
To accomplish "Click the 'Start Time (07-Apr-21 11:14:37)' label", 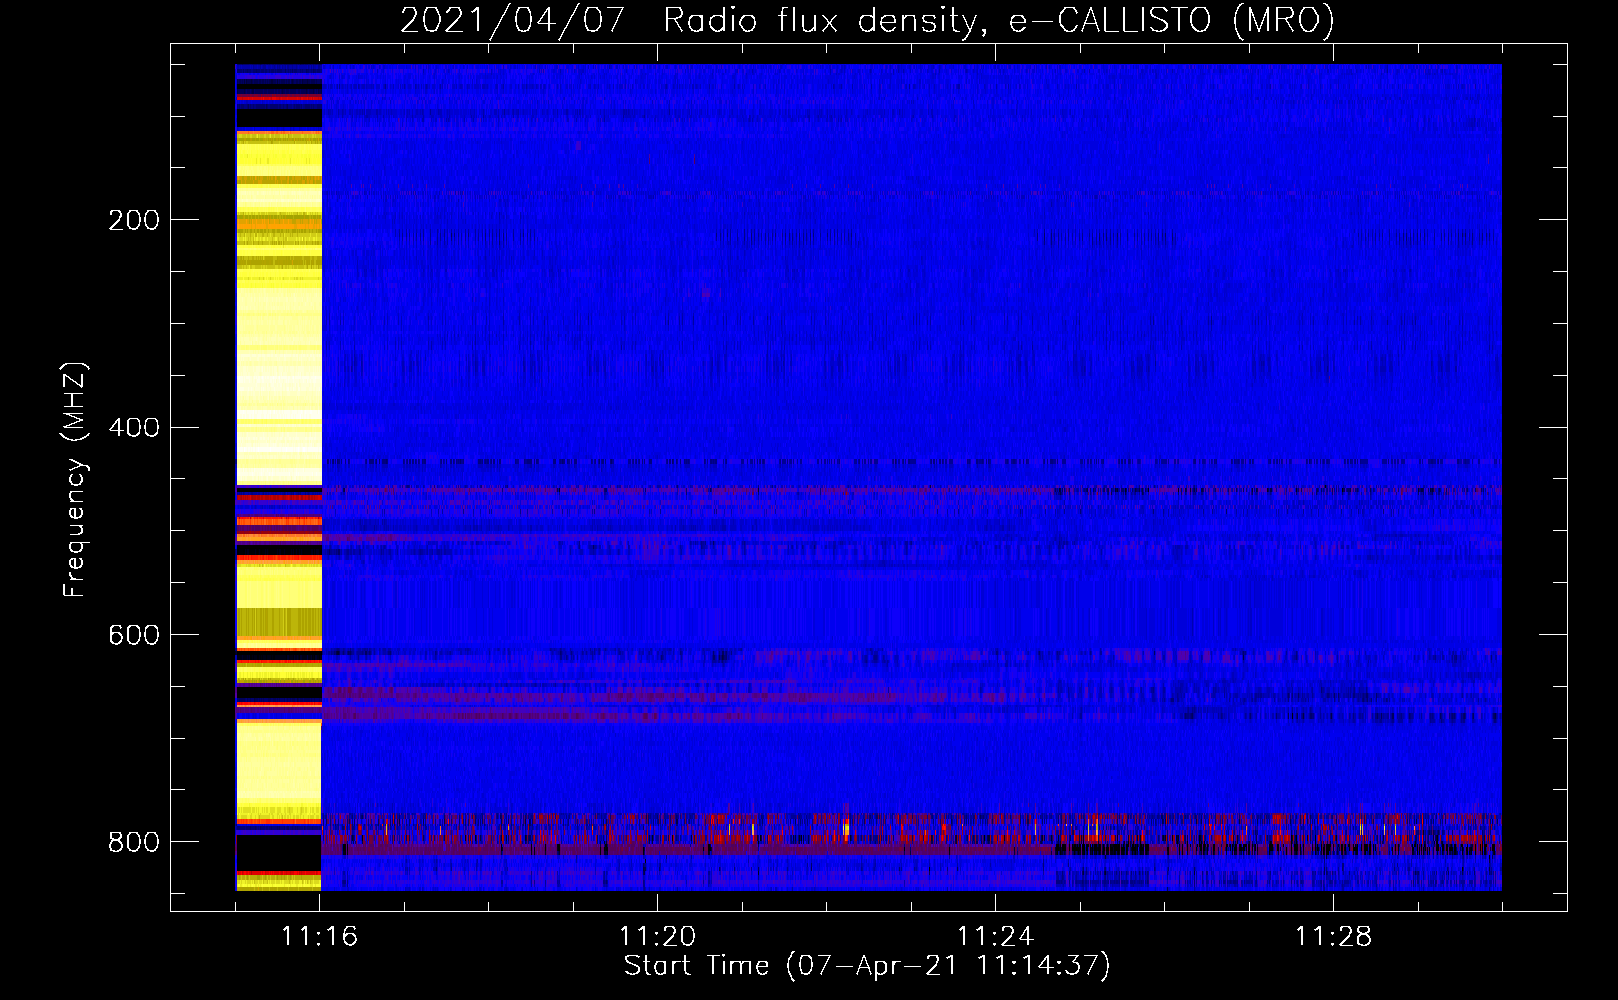I will click(x=867, y=966).
